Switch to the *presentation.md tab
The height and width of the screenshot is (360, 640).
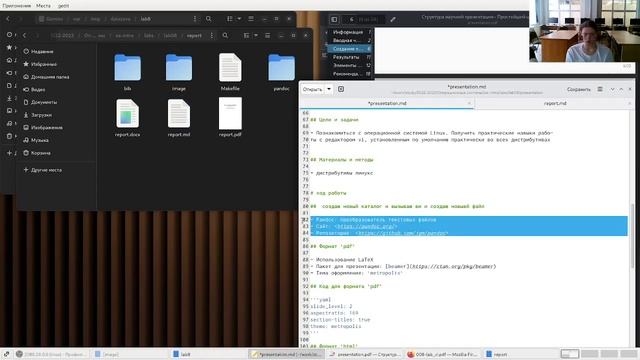(387, 104)
